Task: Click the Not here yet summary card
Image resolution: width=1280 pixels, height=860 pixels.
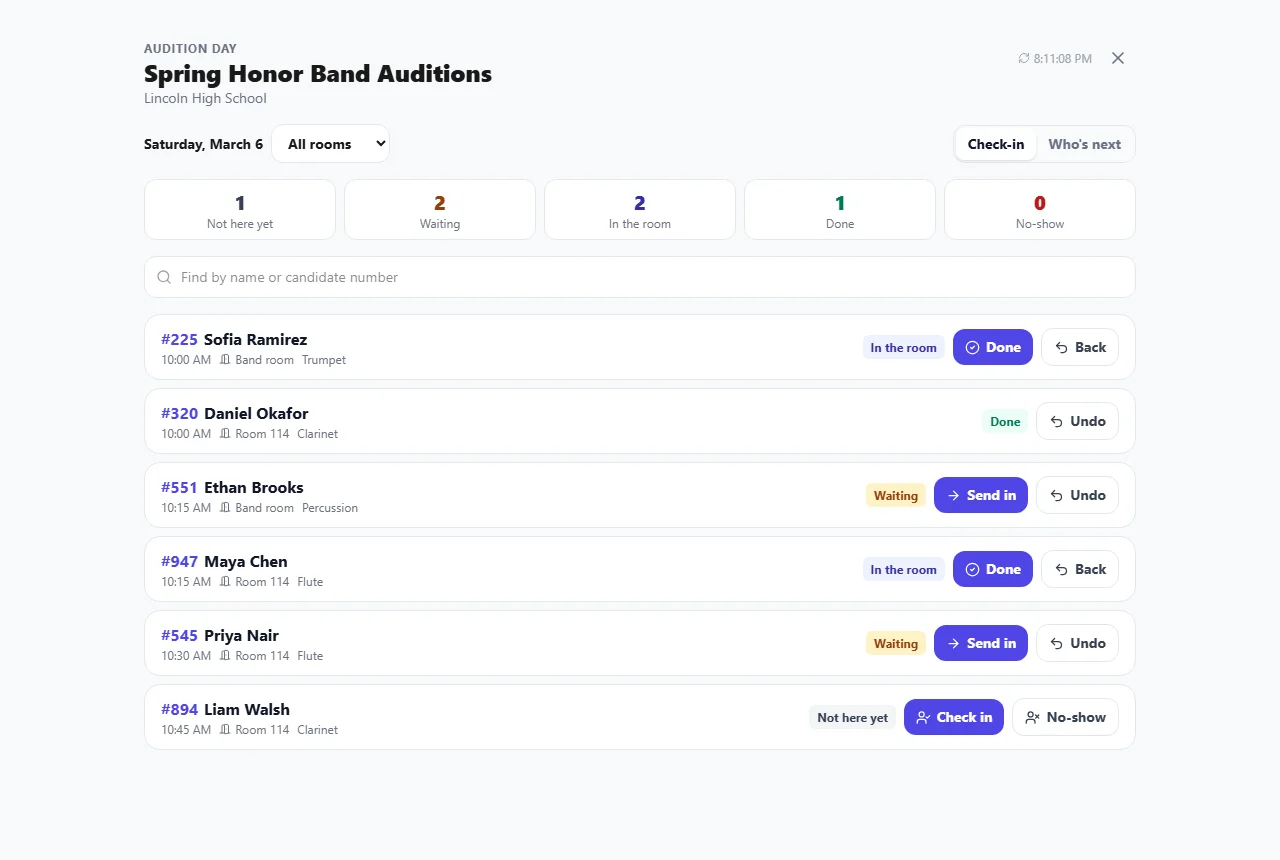Action: (240, 210)
